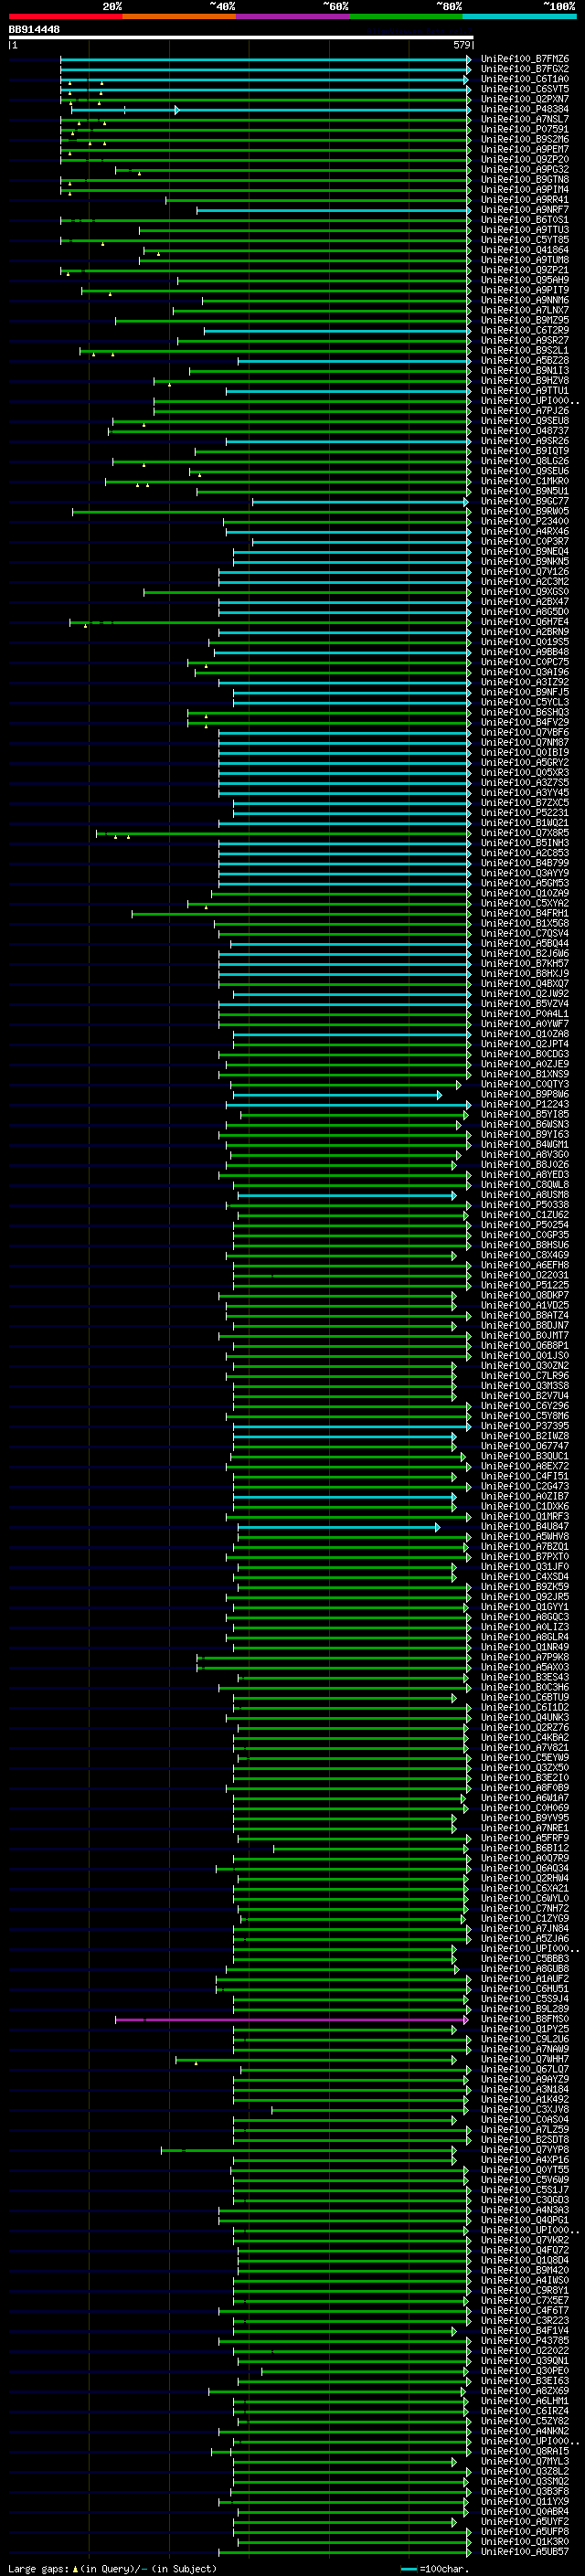Select the UniRef100_Q6H7E4 label
The height and width of the screenshot is (2576, 585).
(524, 622)
